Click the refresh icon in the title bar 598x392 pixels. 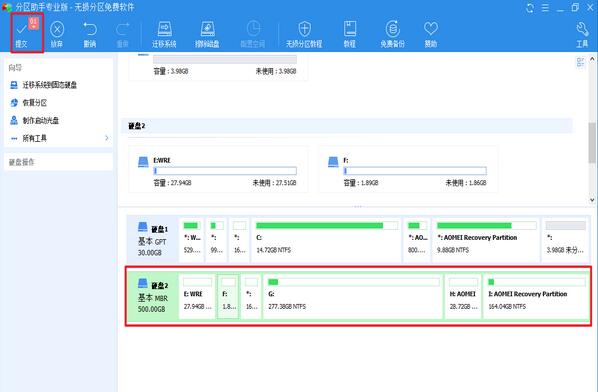530,8
